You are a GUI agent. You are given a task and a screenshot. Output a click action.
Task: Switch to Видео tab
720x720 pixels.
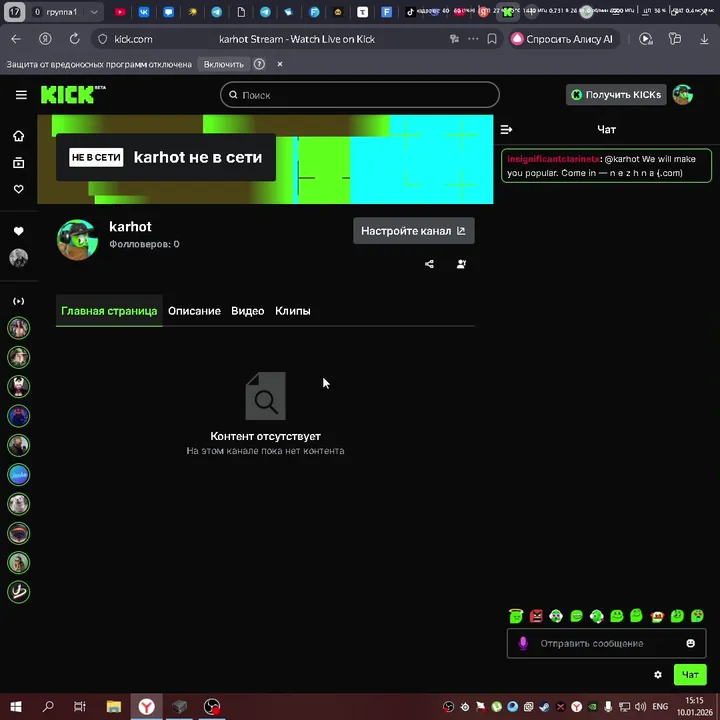click(248, 311)
